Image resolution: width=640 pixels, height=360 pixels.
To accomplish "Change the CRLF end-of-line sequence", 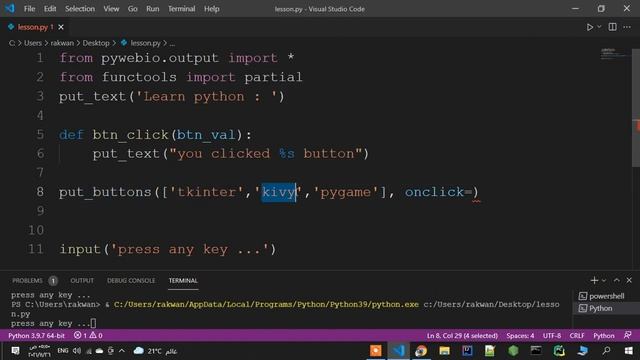I will pyautogui.click(x=577, y=336).
